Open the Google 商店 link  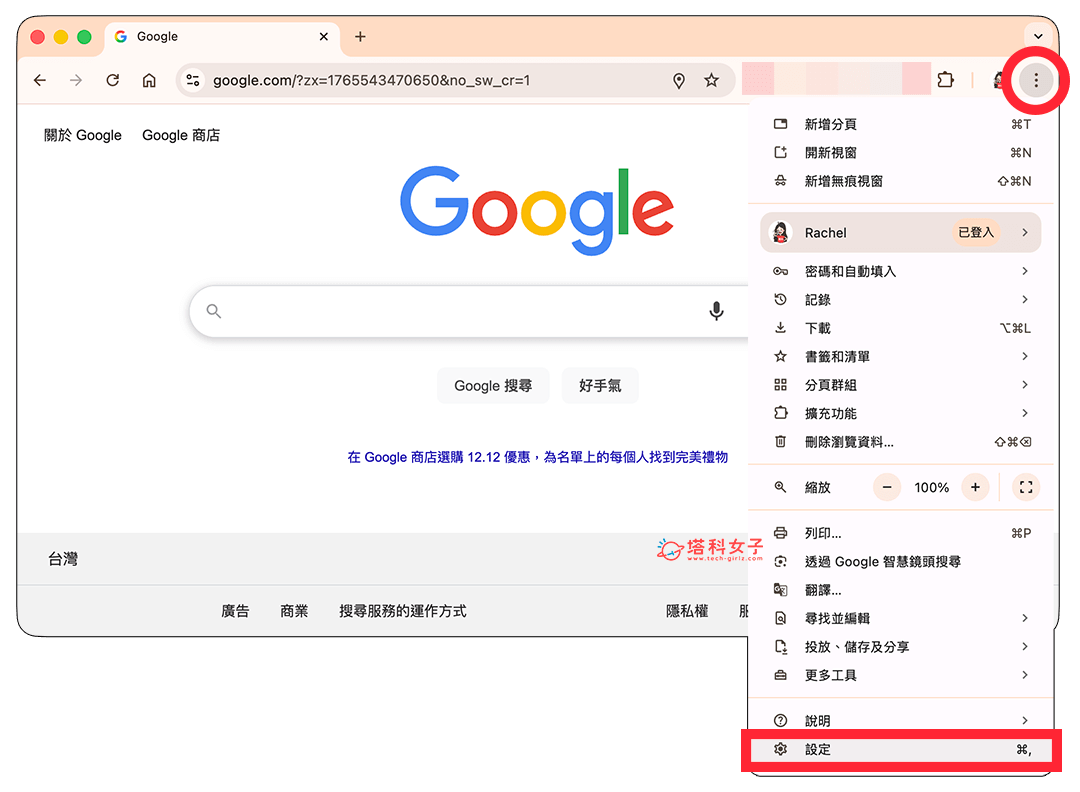click(x=181, y=135)
